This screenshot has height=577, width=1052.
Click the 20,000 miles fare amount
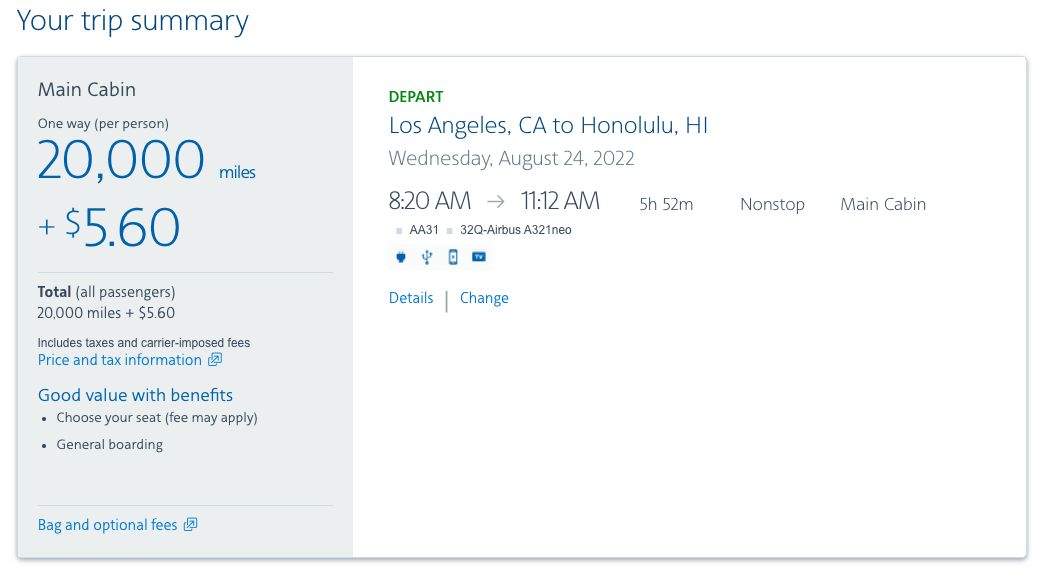pos(146,160)
